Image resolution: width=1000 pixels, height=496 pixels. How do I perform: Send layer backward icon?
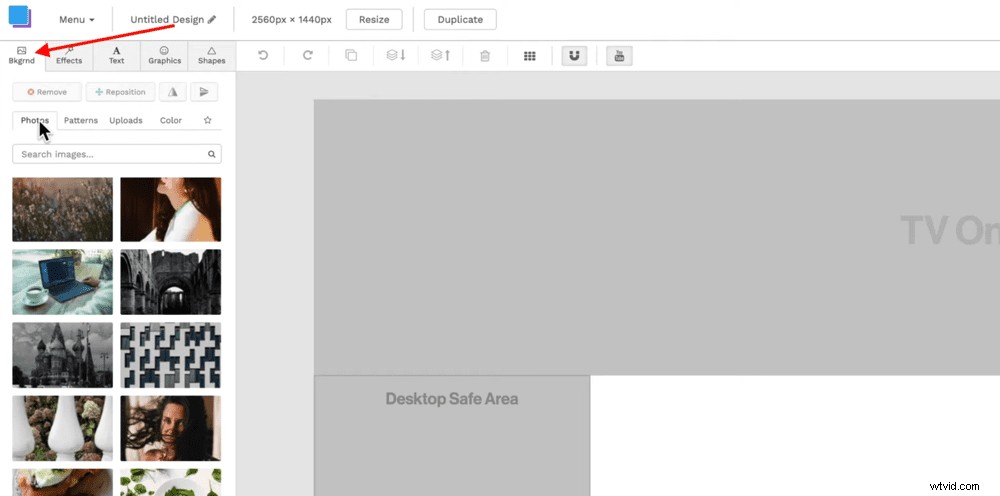pyautogui.click(x=396, y=55)
